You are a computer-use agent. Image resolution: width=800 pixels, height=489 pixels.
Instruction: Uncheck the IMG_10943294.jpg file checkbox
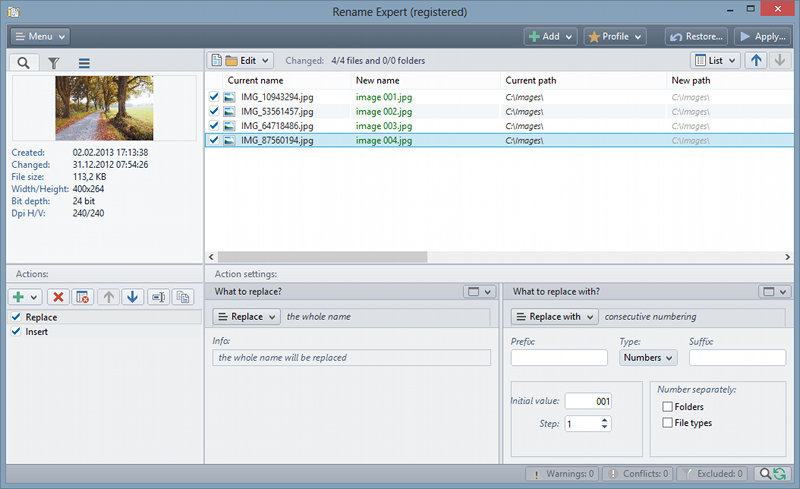(214, 97)
